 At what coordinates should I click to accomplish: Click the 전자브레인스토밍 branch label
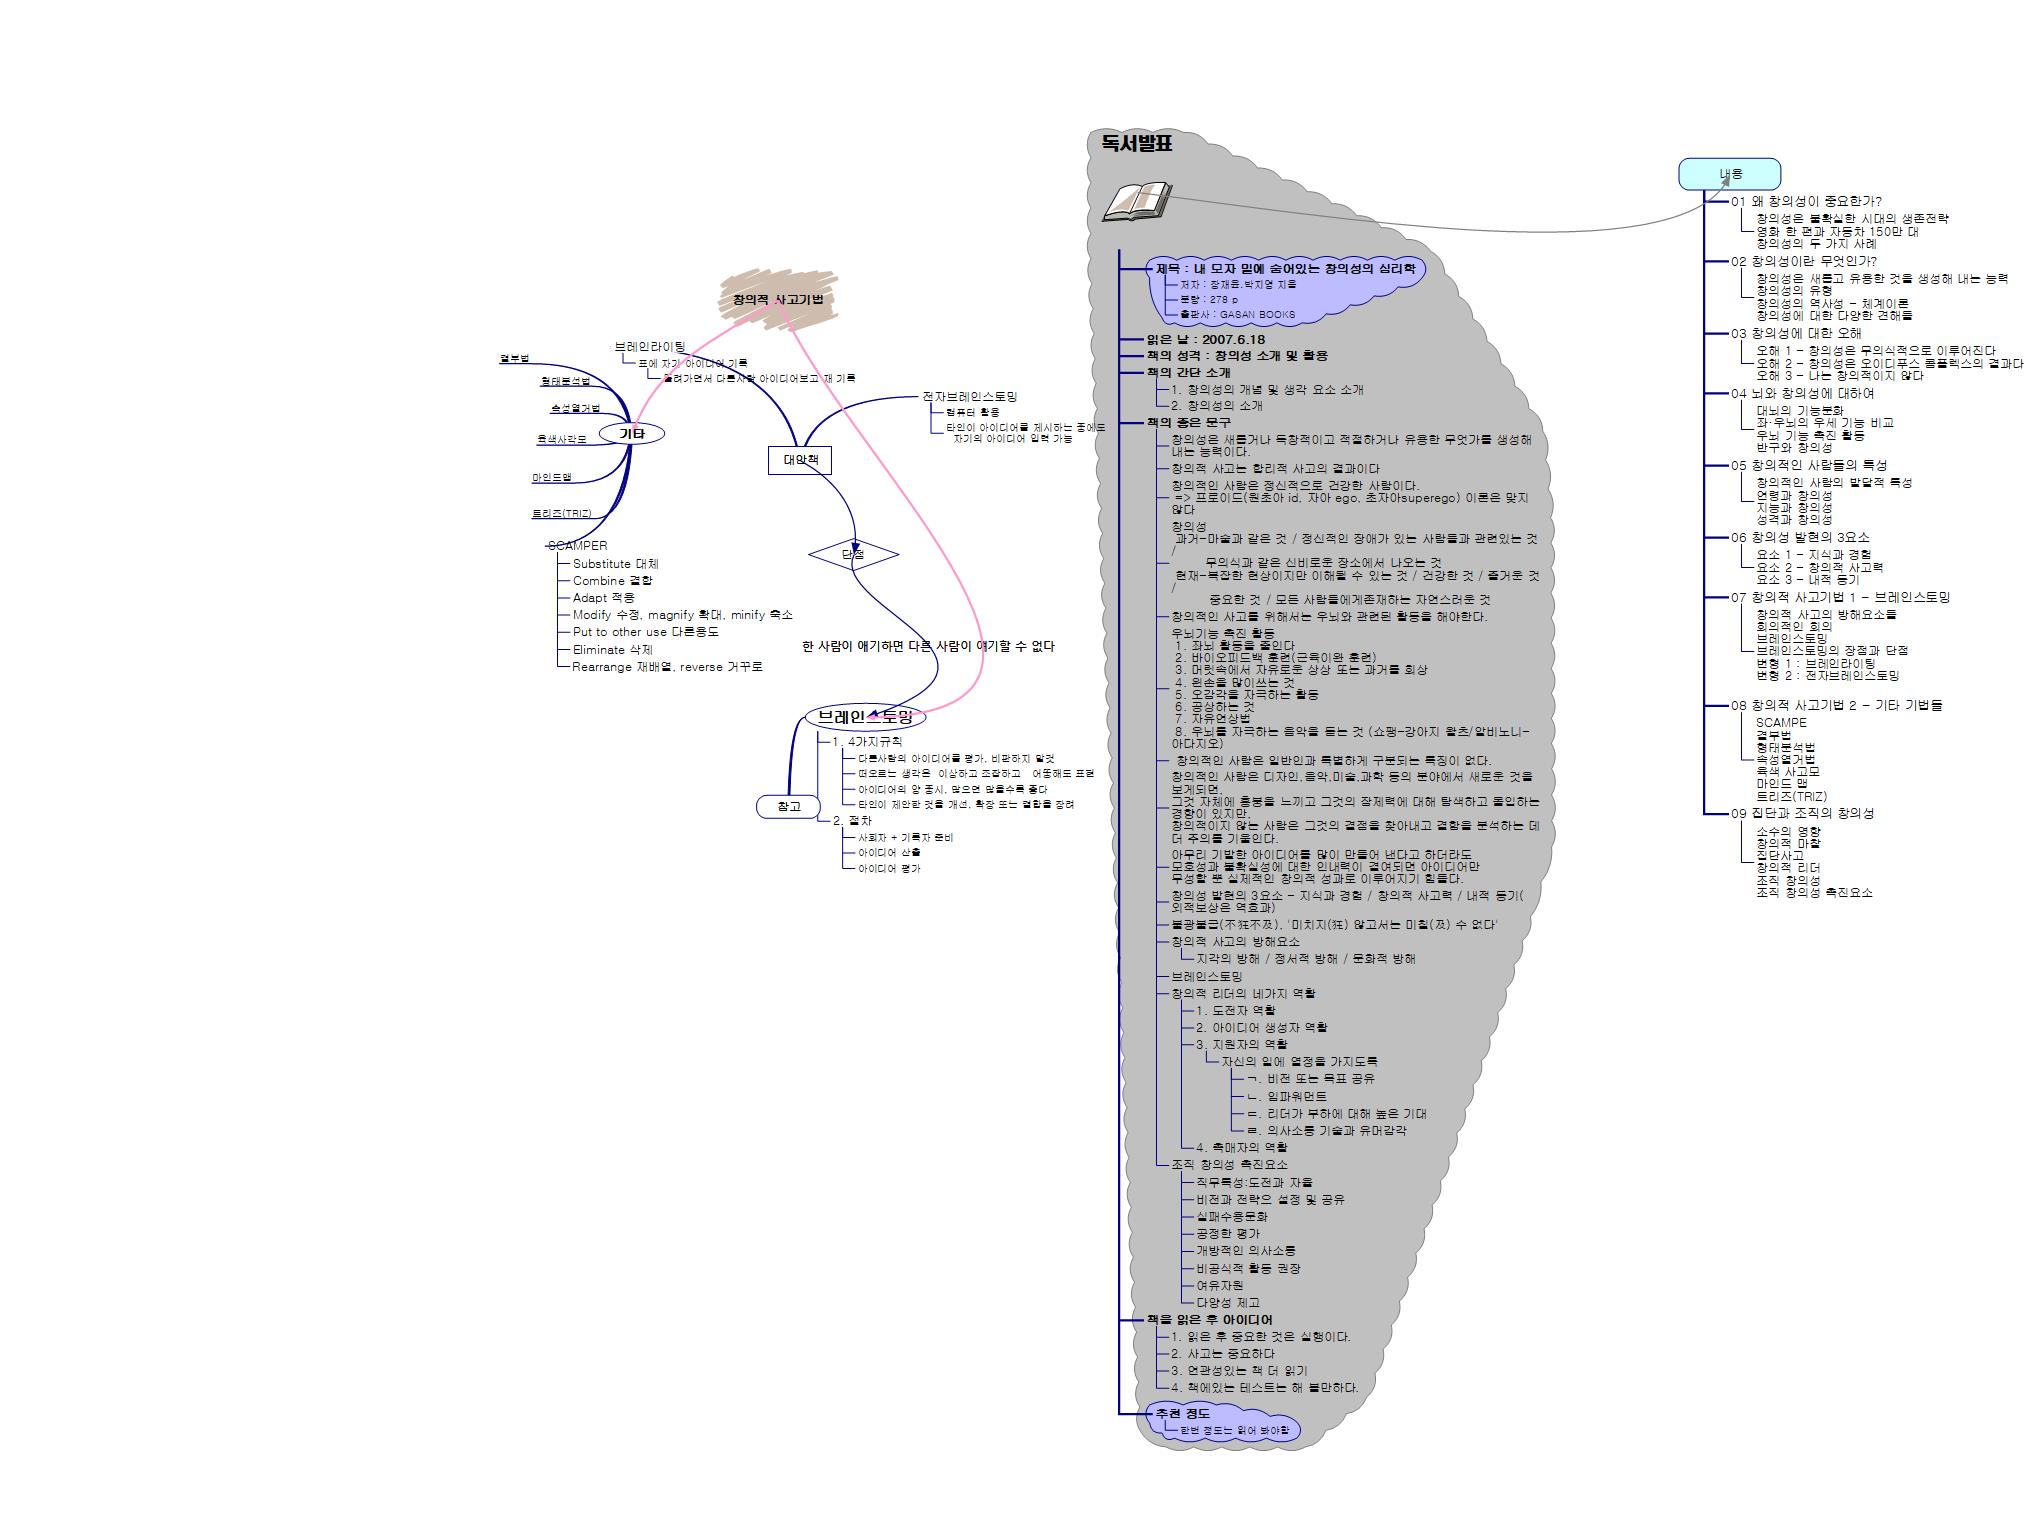pyautogui.click(x=969, y=397)
